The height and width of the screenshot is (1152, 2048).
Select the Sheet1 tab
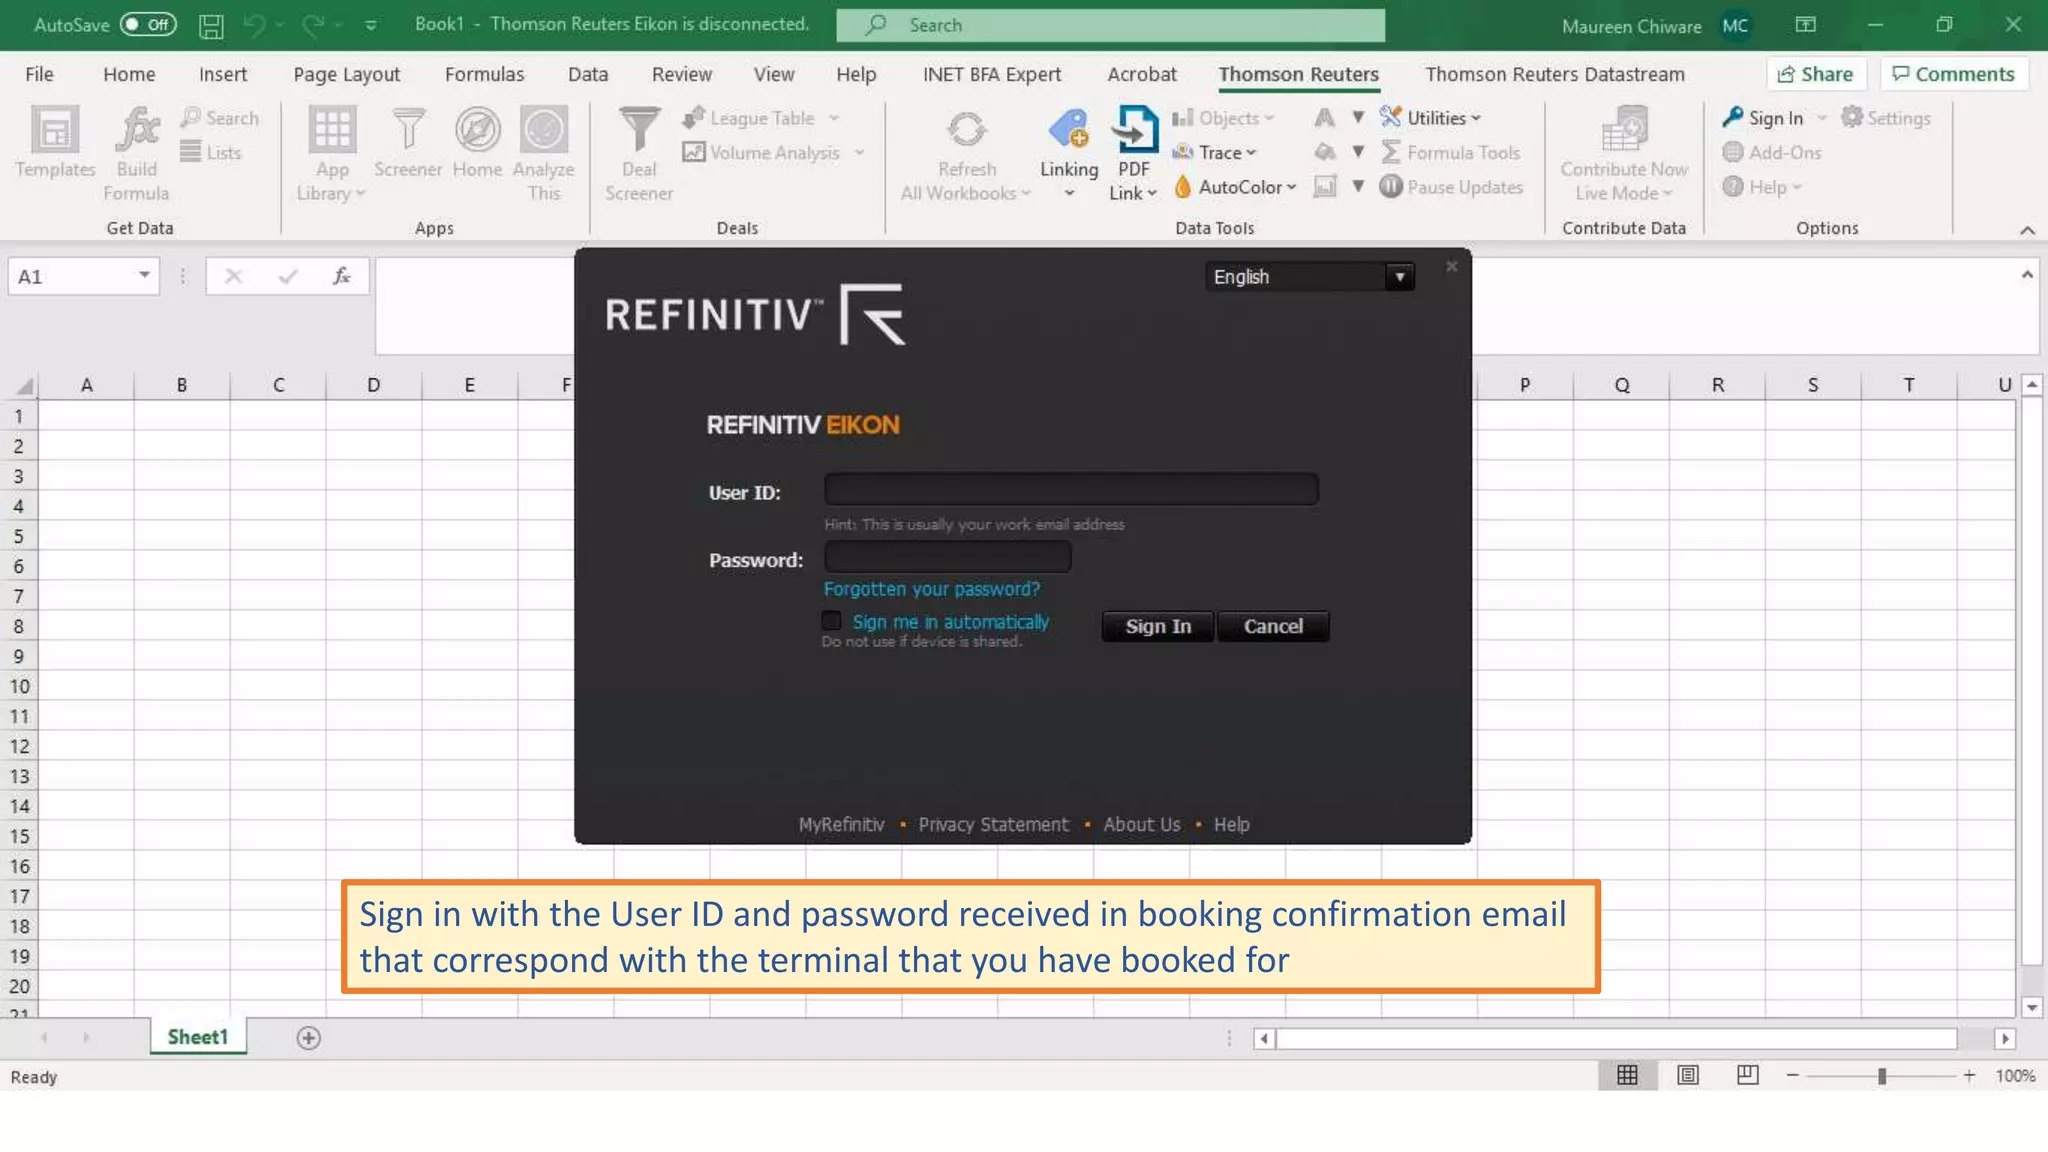click(x=198, y=1037)
